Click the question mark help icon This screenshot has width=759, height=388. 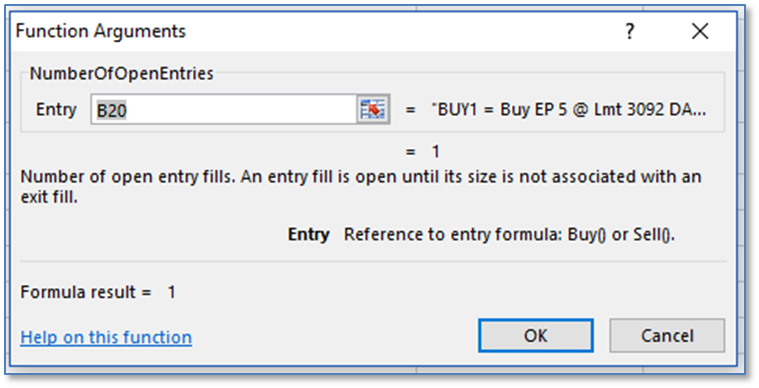[x=629, y=31]
